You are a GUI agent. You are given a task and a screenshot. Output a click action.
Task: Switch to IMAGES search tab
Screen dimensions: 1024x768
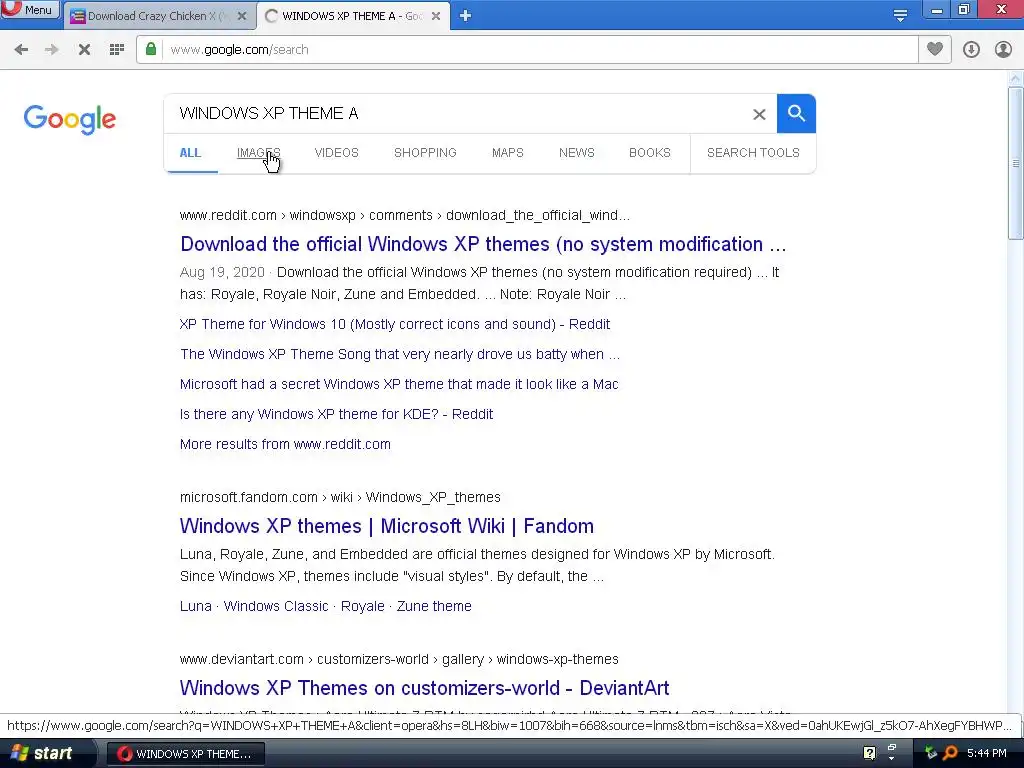[259, 153]
